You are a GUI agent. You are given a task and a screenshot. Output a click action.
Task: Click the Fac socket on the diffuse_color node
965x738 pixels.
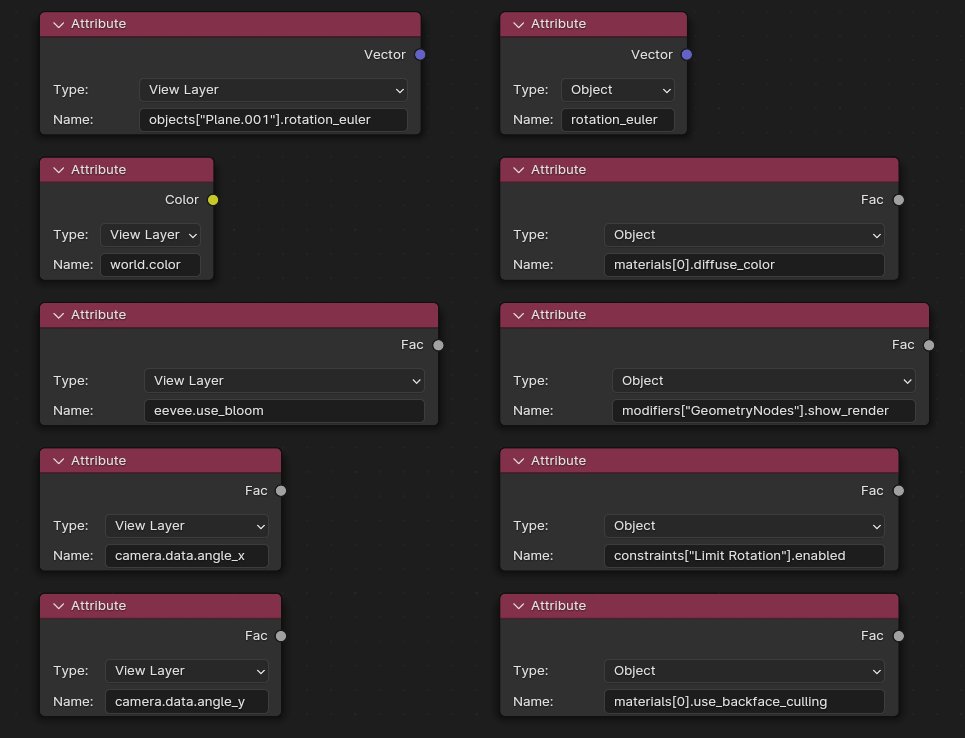[x=898, y=200]
